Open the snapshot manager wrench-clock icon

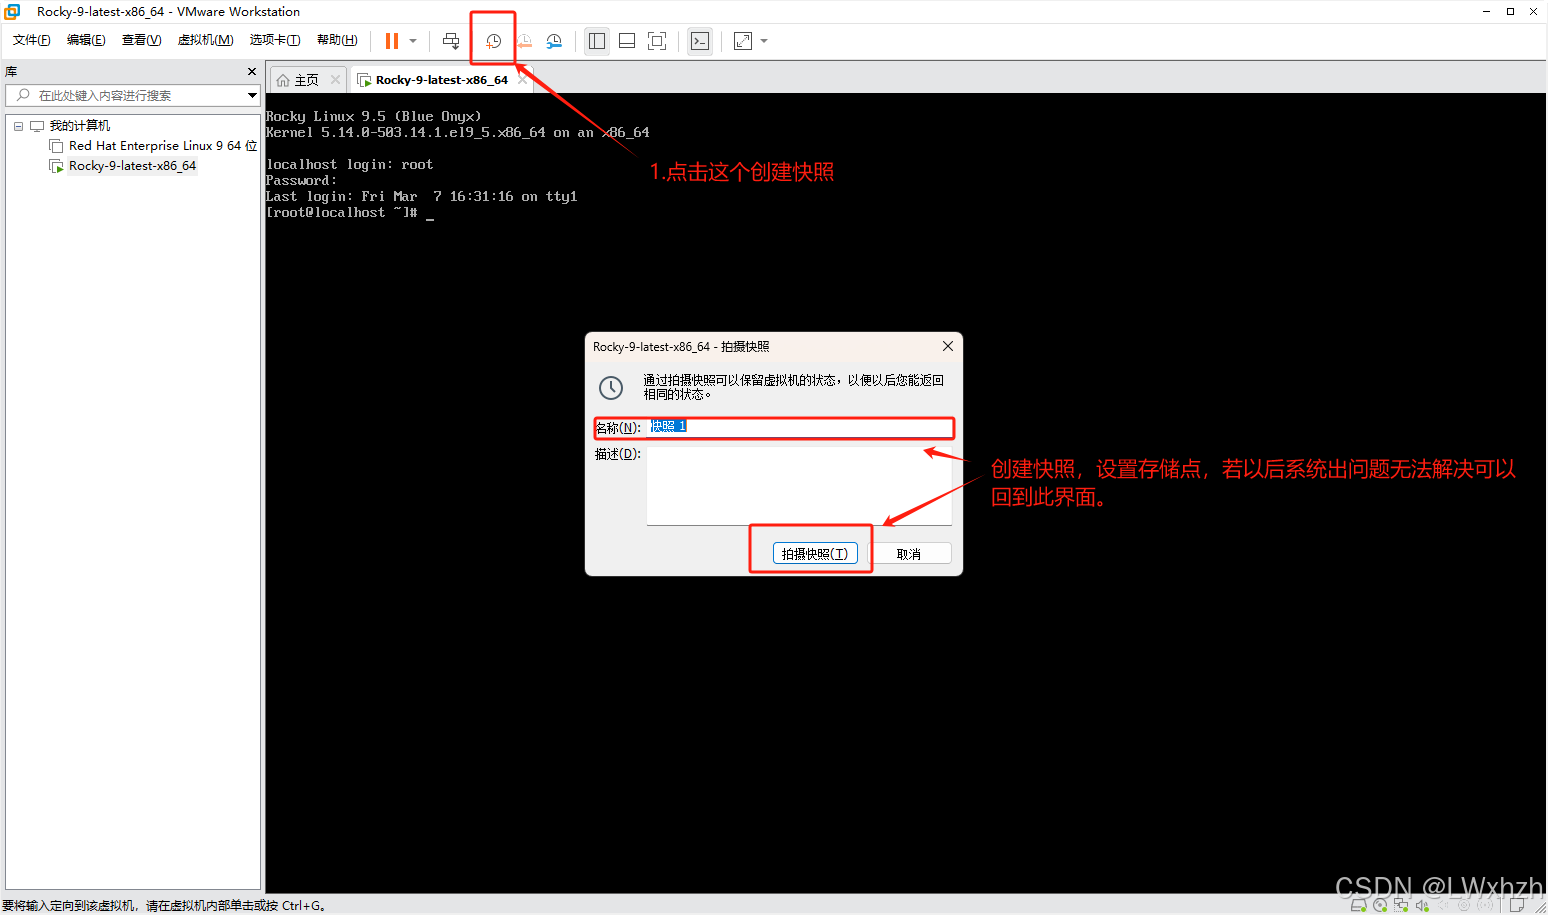coord(554,41)
